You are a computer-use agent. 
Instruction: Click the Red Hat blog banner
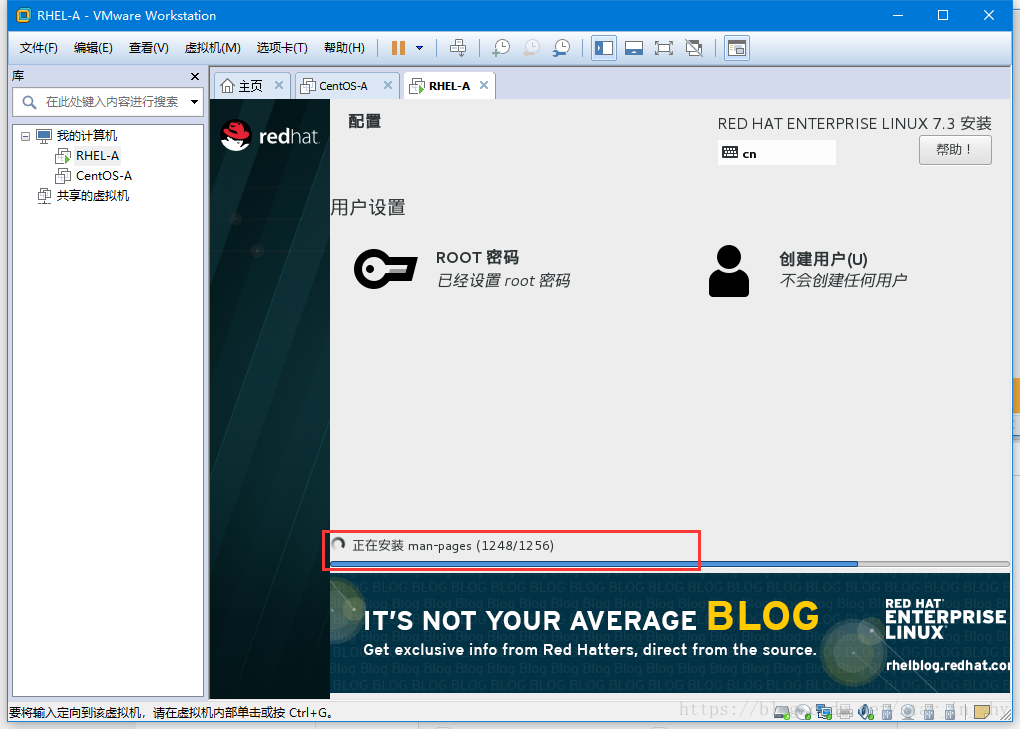[670, 633]
